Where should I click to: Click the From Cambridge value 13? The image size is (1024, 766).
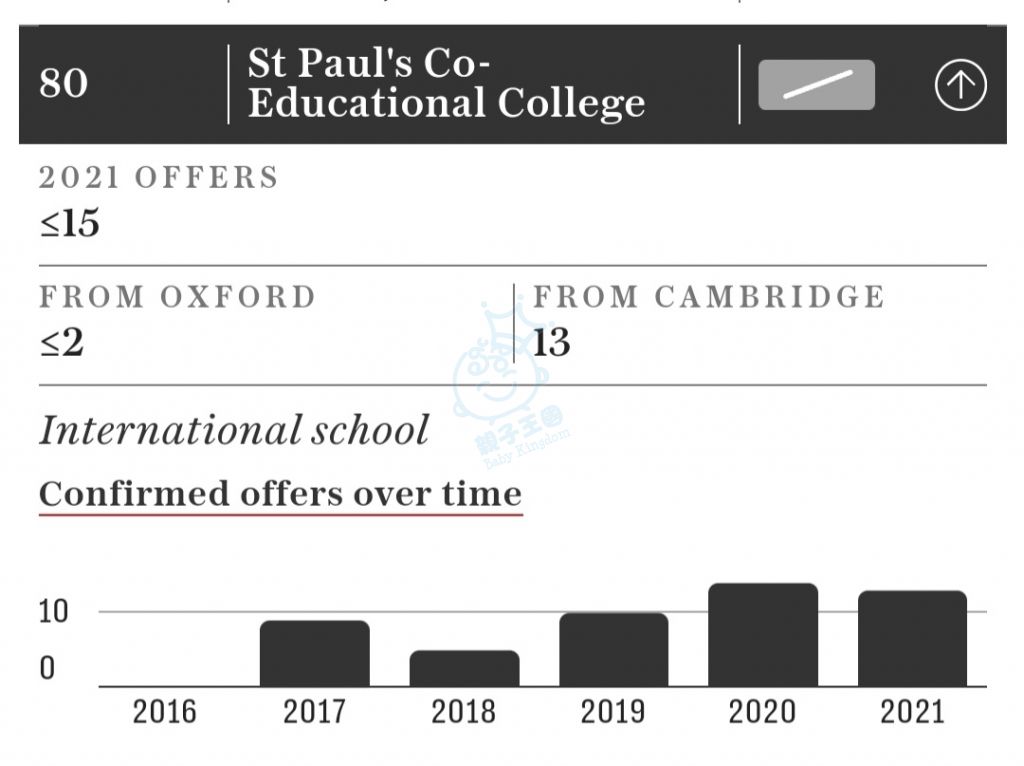point(552,343)
